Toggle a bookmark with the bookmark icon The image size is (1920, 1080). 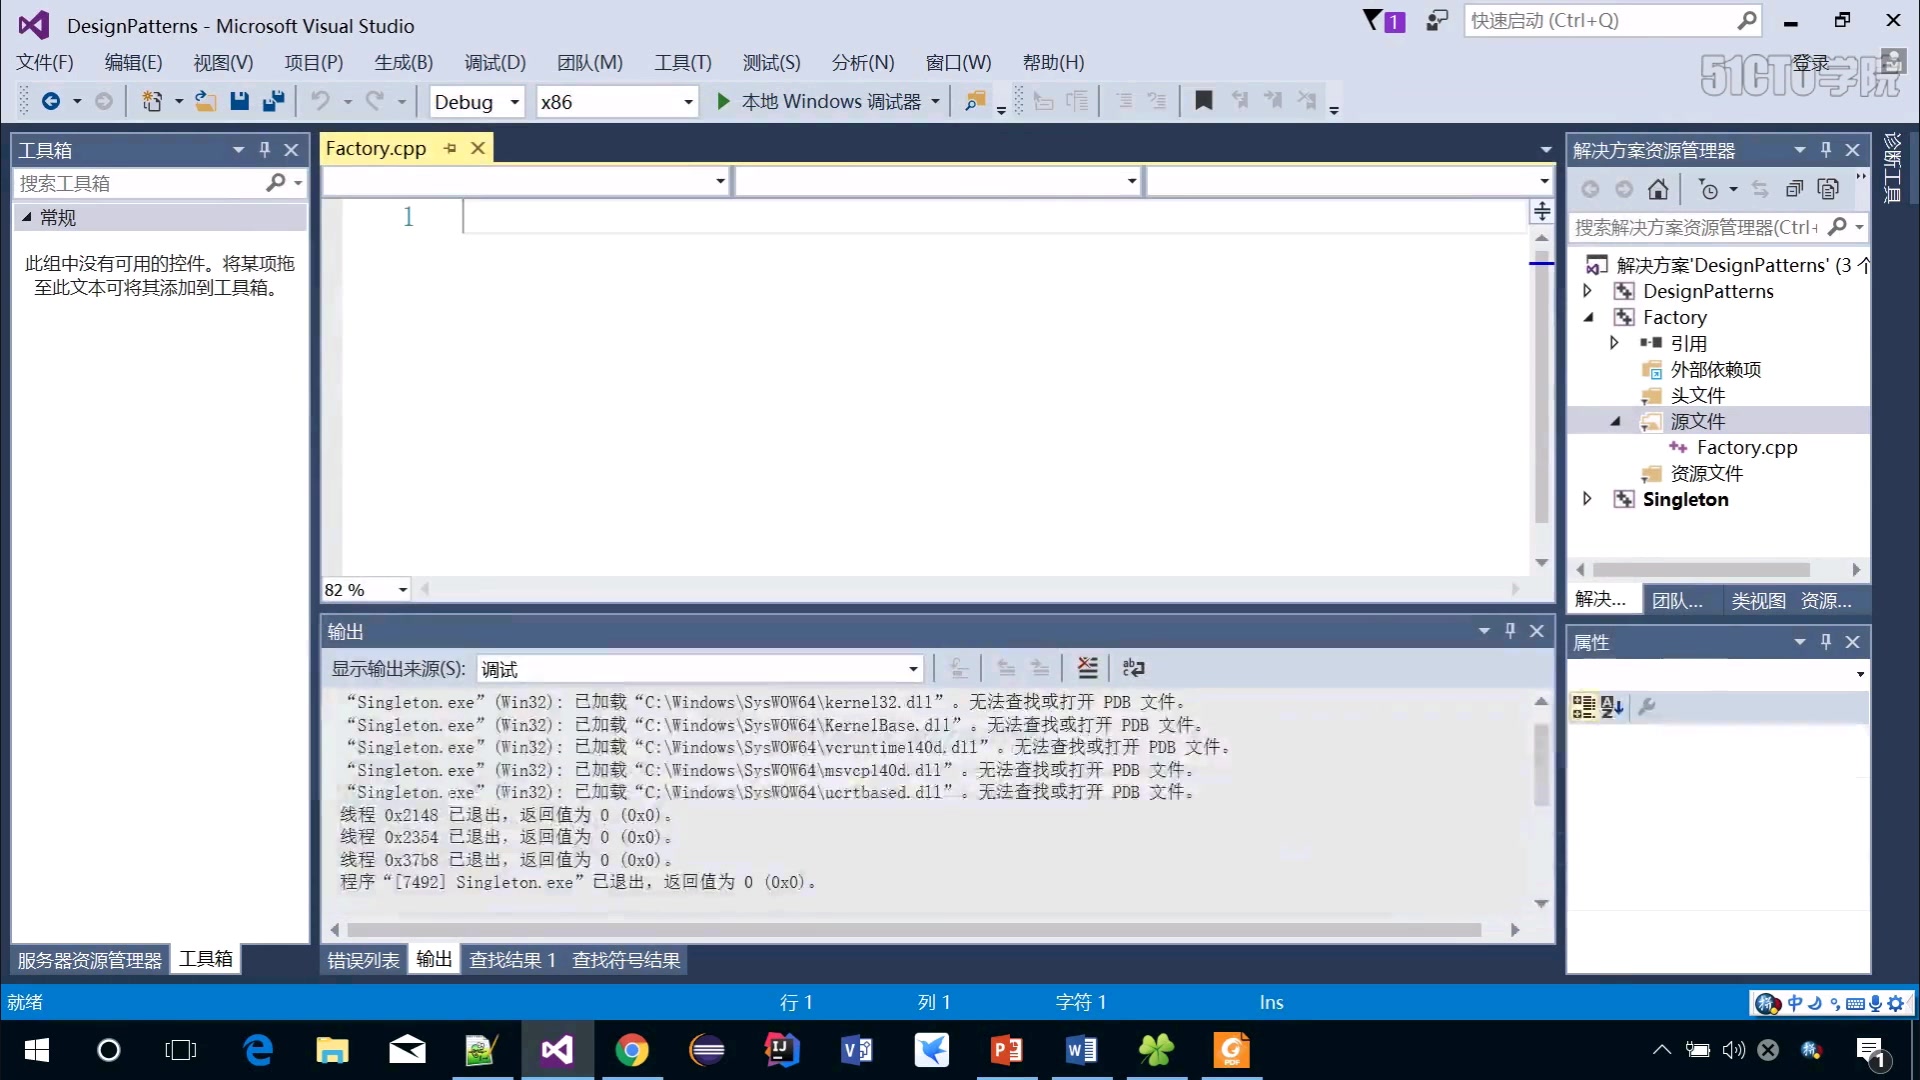pyautogui.click(x=1204, y=101)
